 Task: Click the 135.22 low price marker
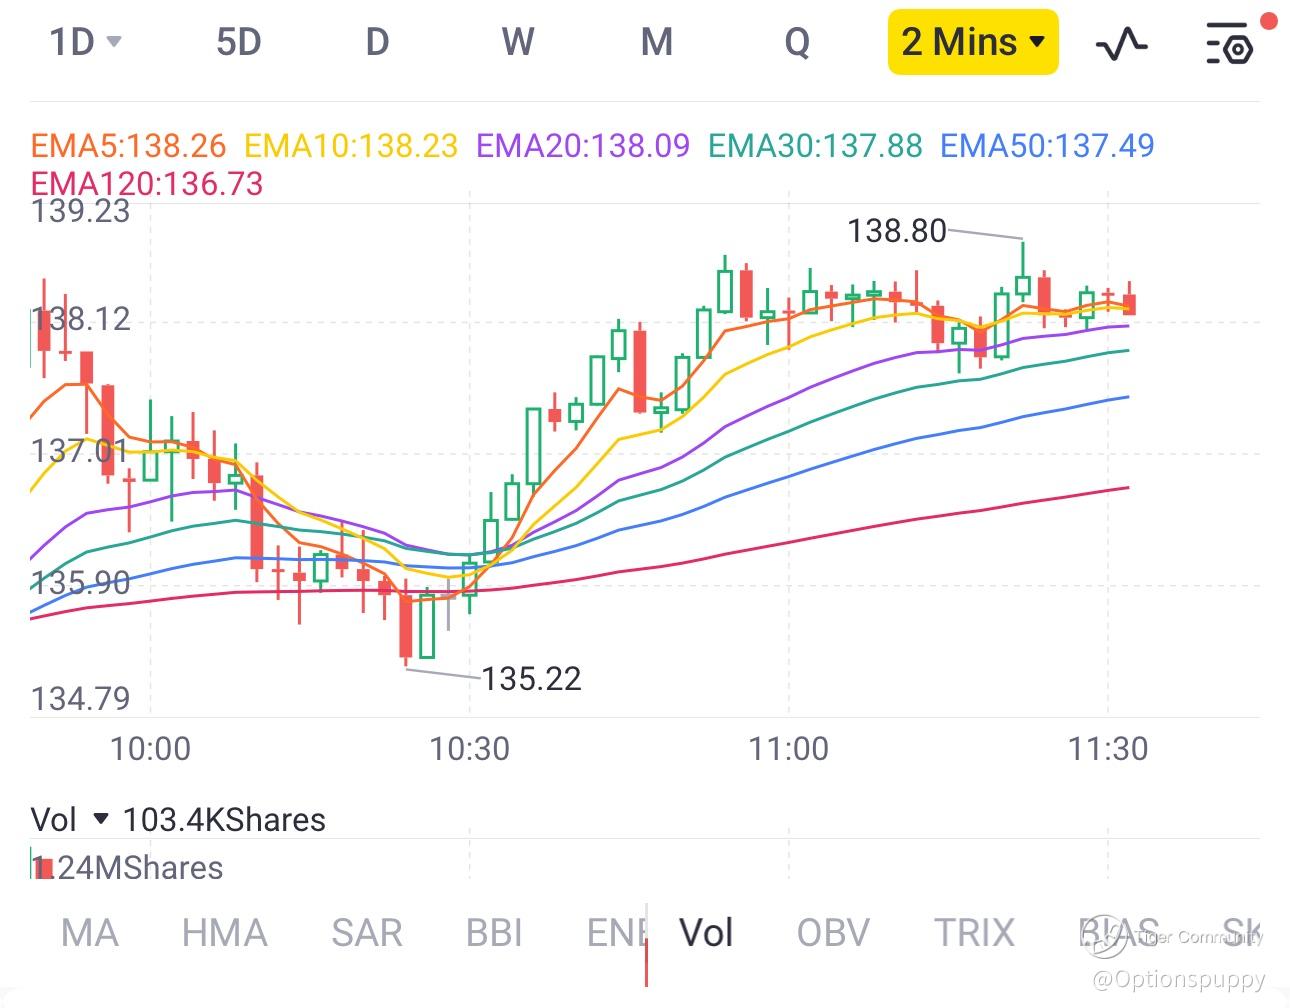pos(531,679)
